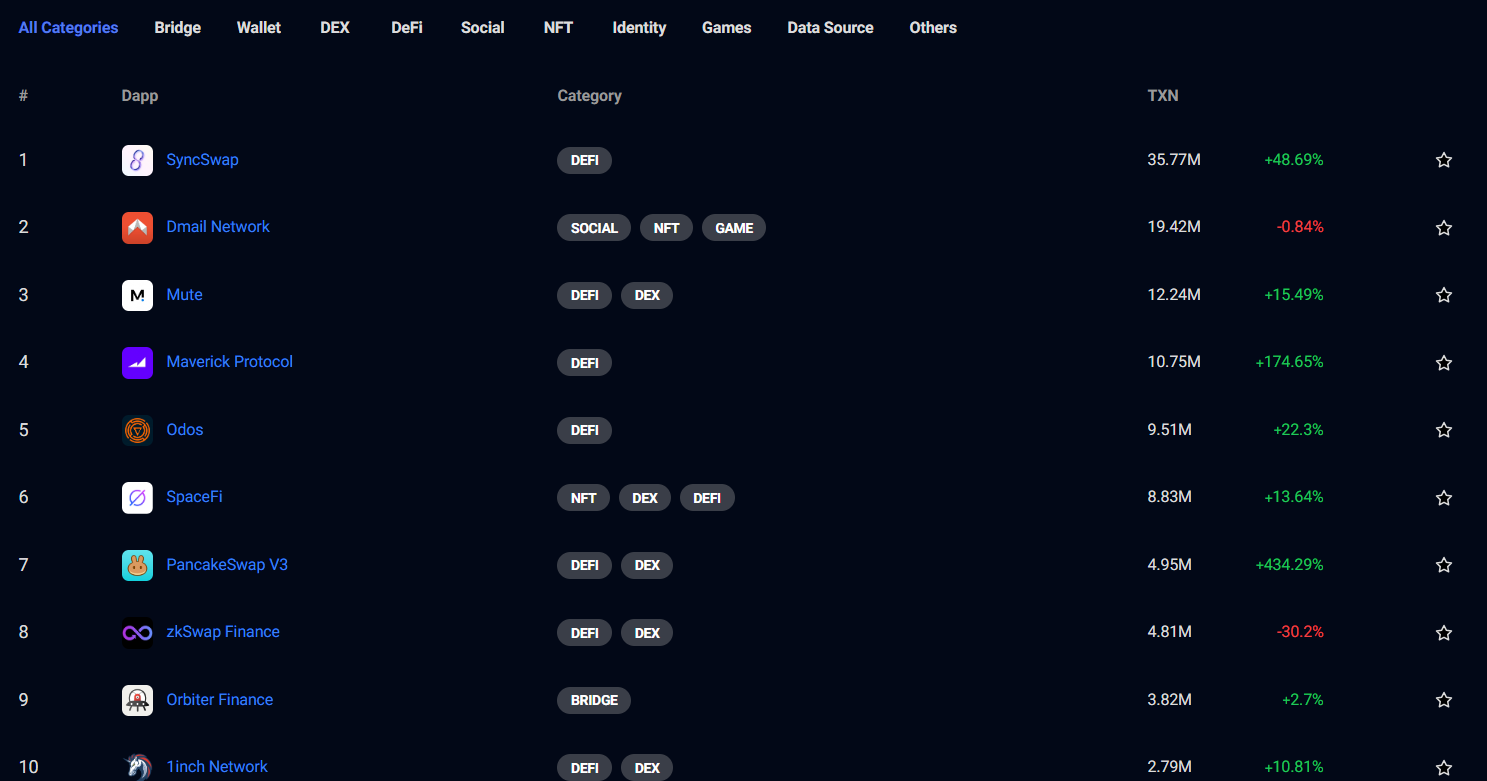Click the zkSwap Finance infinity icon

[x=137, y=632]
